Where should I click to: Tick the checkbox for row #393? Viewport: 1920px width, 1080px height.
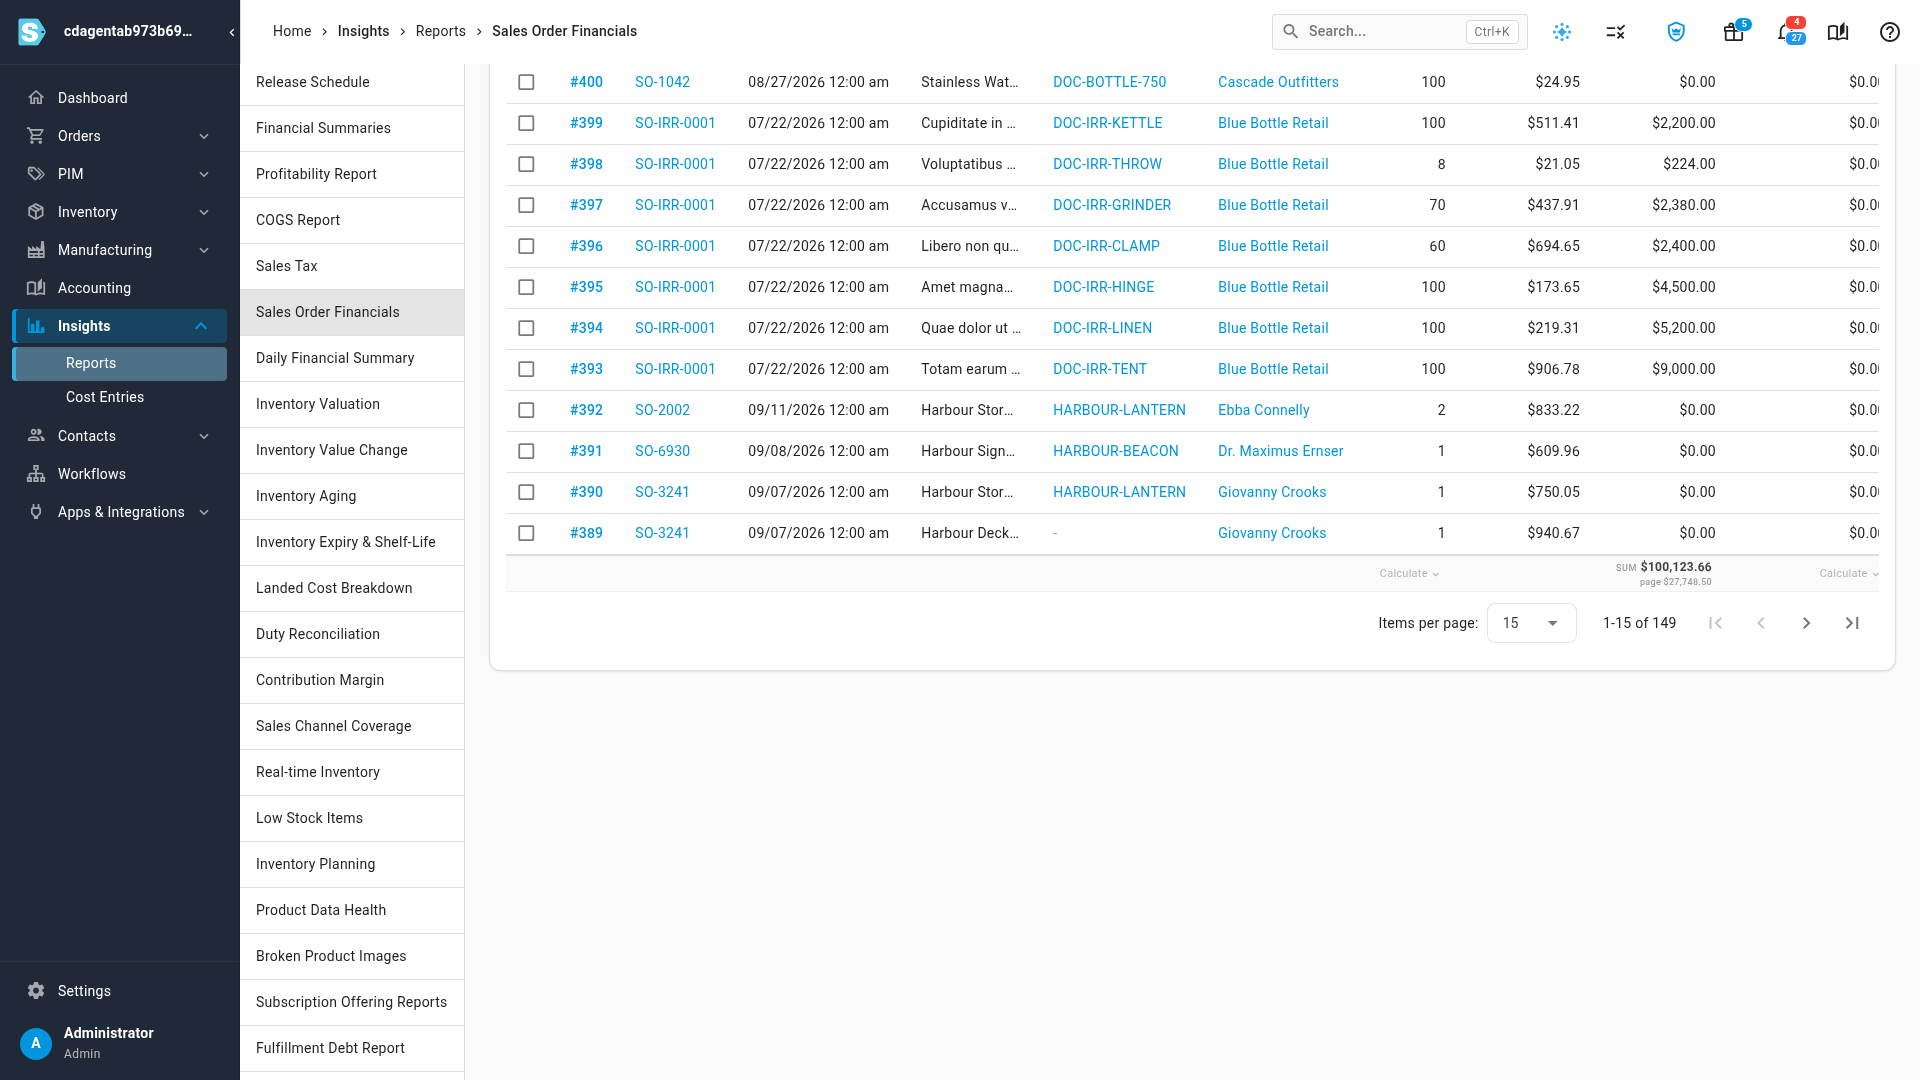(526, 369)
